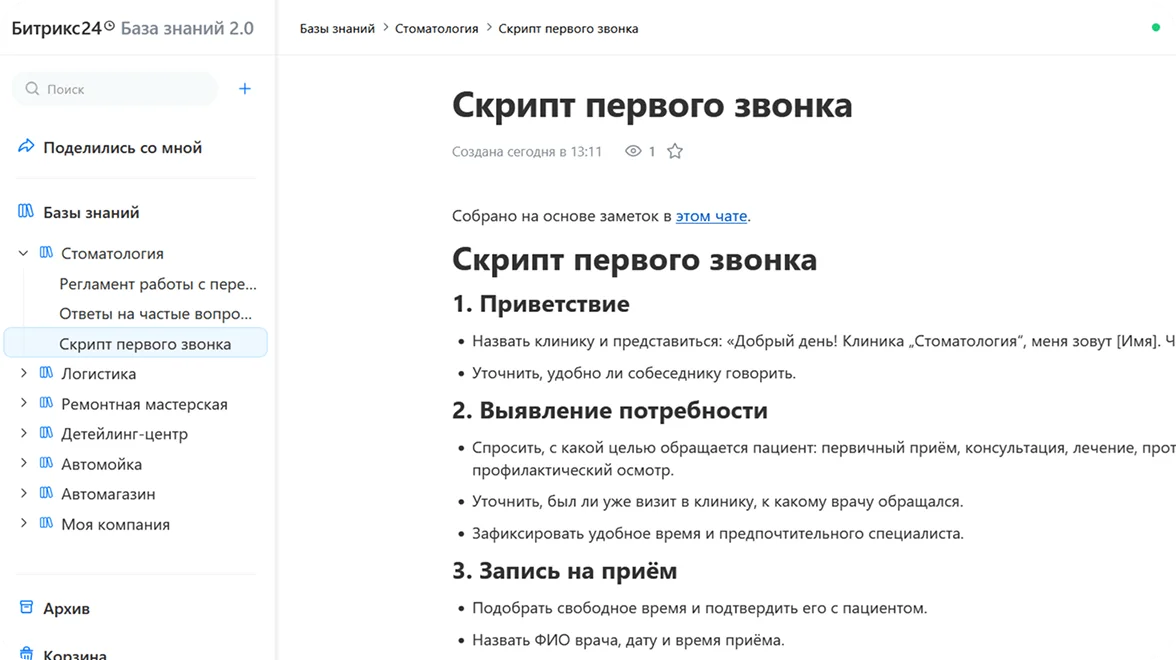The image size is (1176, 660).
Task: Open the Базы знаний section
Action: (91, 212)
